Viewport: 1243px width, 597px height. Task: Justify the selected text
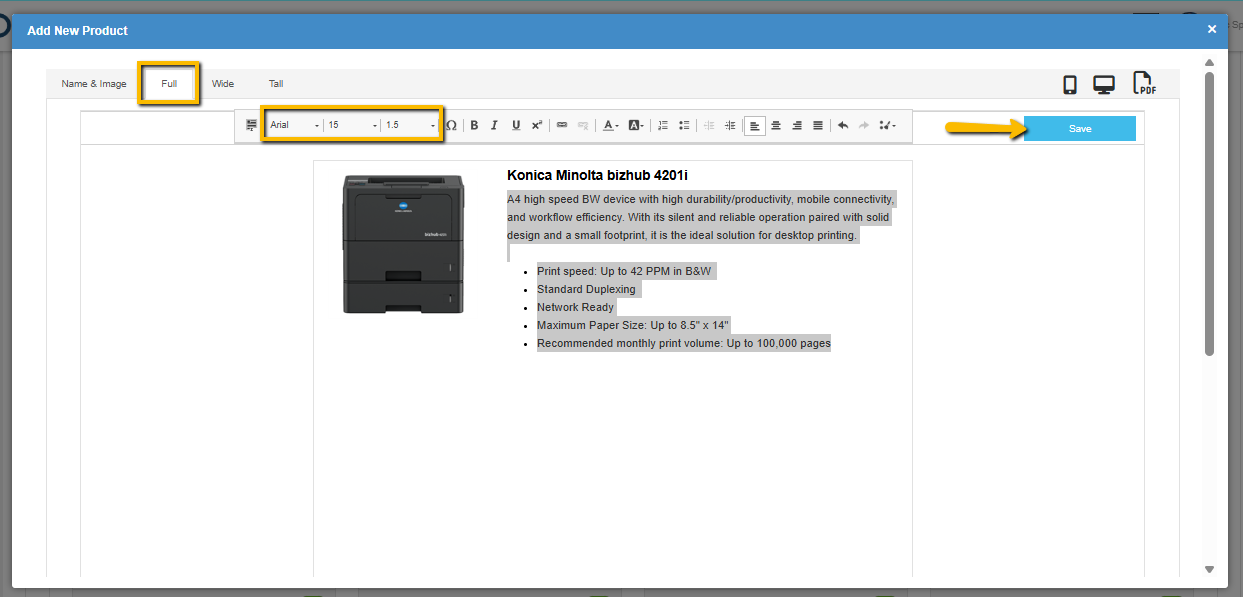pyautogui.click(x=818, y=125)
